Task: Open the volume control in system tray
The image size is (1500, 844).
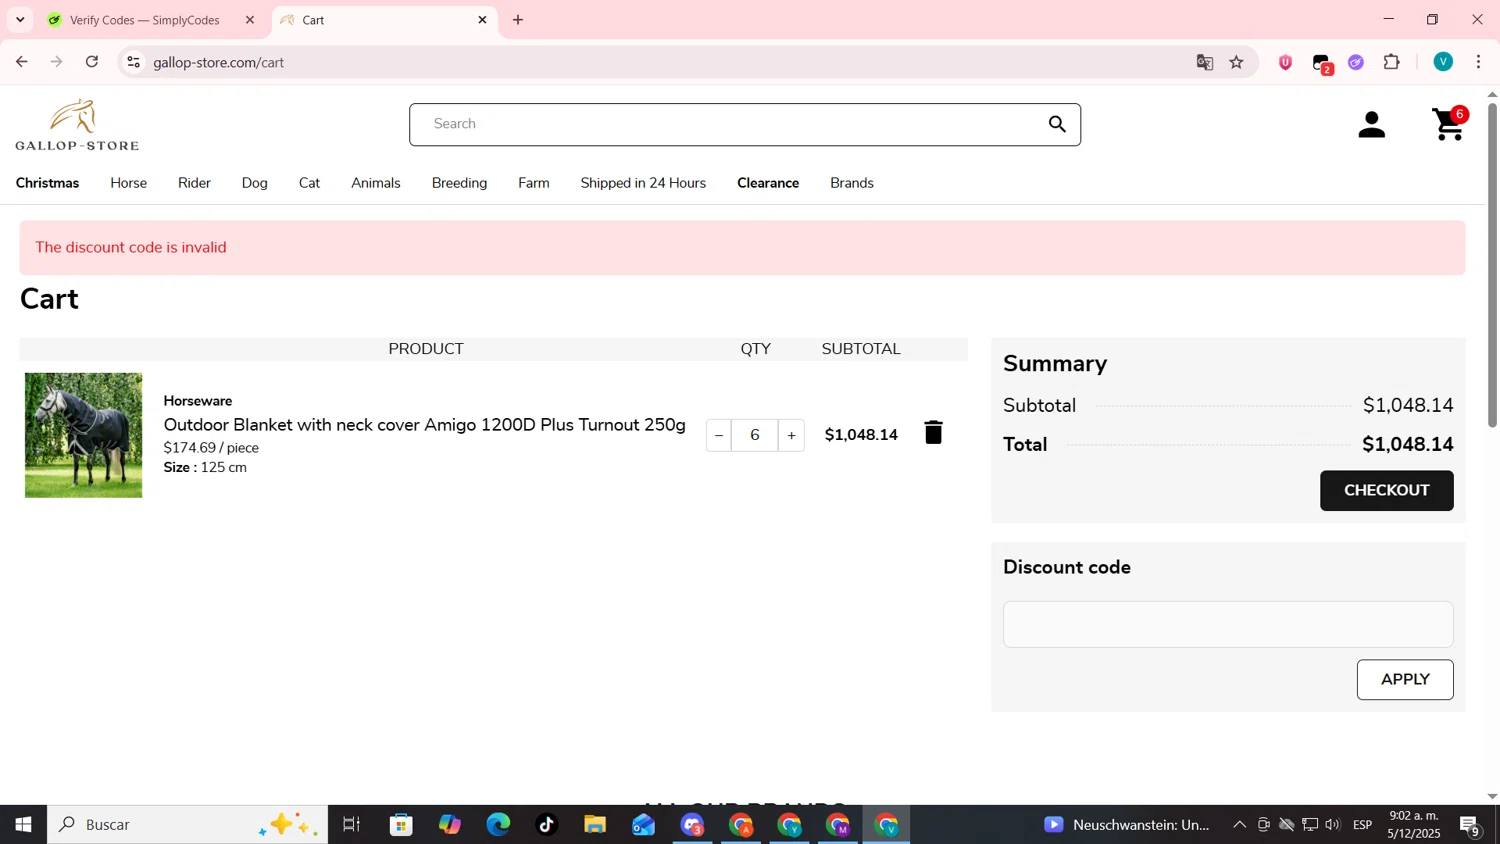Action: (1333, 825)
